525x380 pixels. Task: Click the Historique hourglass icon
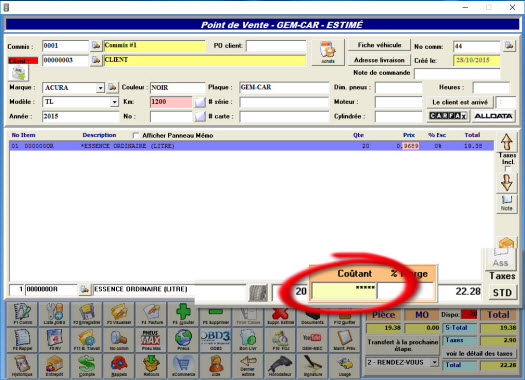pyautogui.click(x=22, y=365)
